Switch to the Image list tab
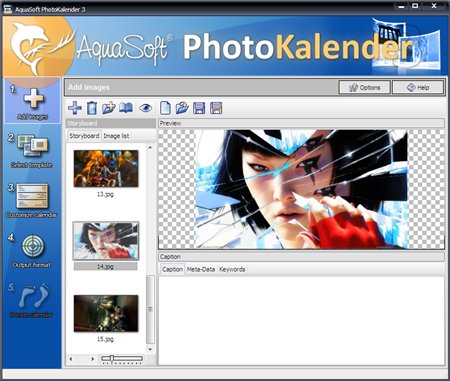 (x=116, y=136)
